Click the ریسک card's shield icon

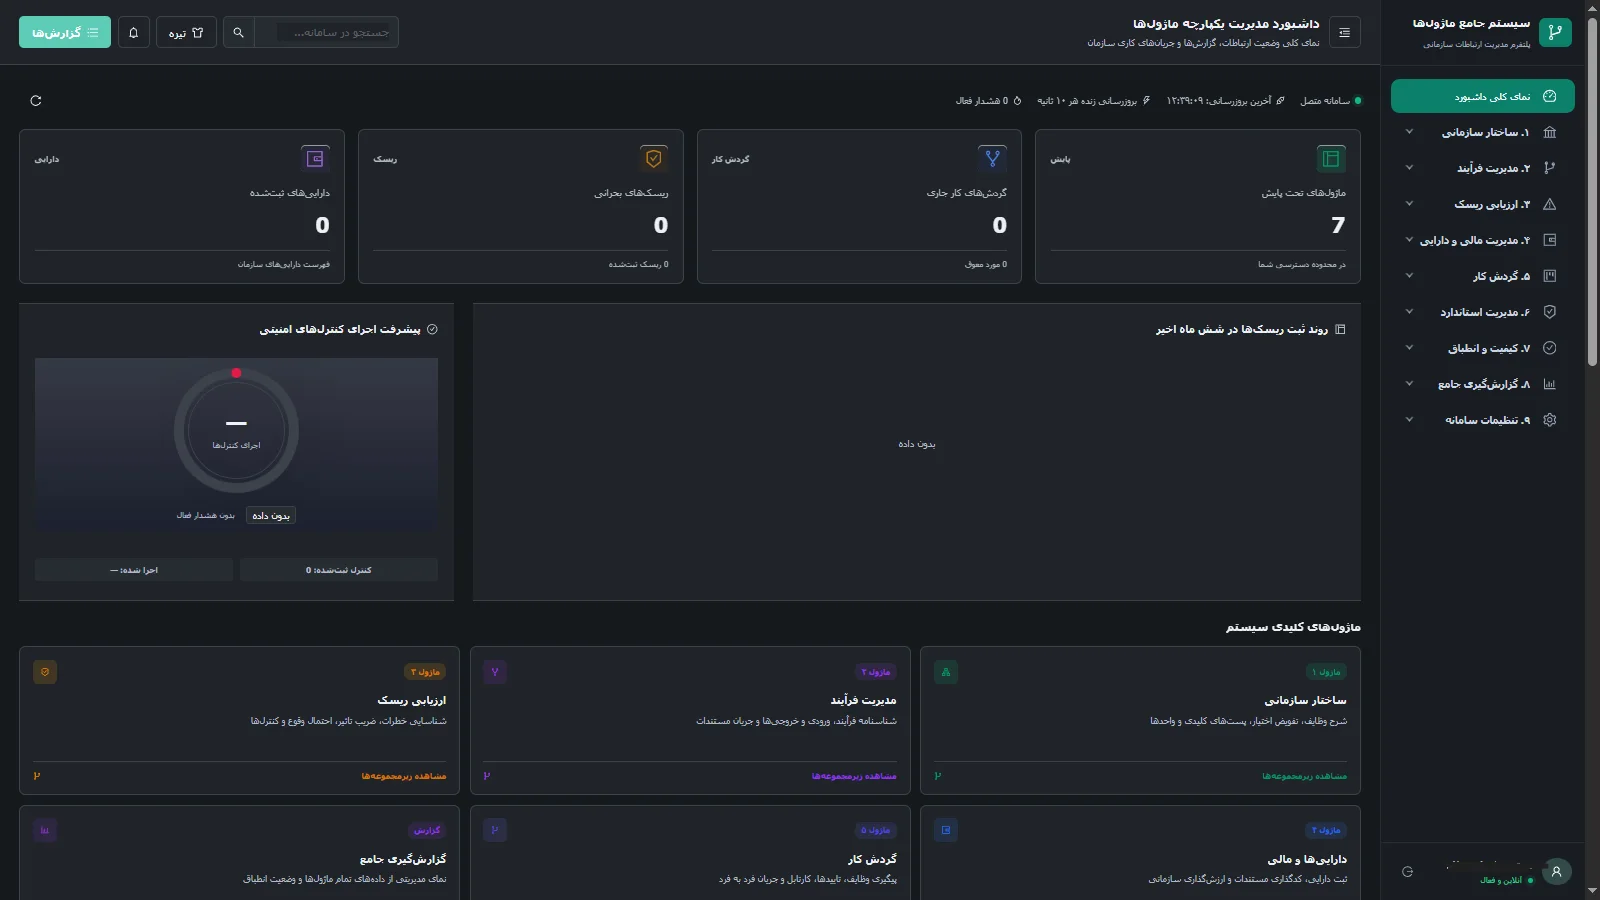(x=654, y=159)
